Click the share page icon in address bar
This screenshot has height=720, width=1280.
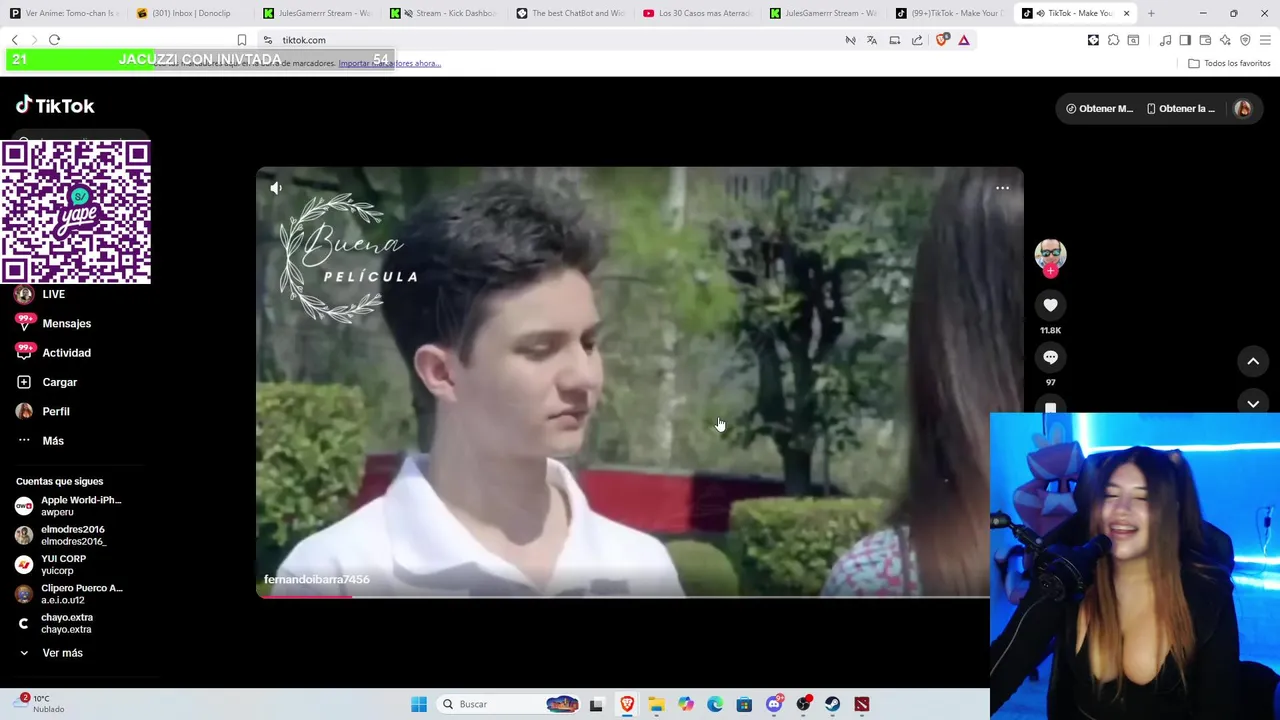click(917, 40)
